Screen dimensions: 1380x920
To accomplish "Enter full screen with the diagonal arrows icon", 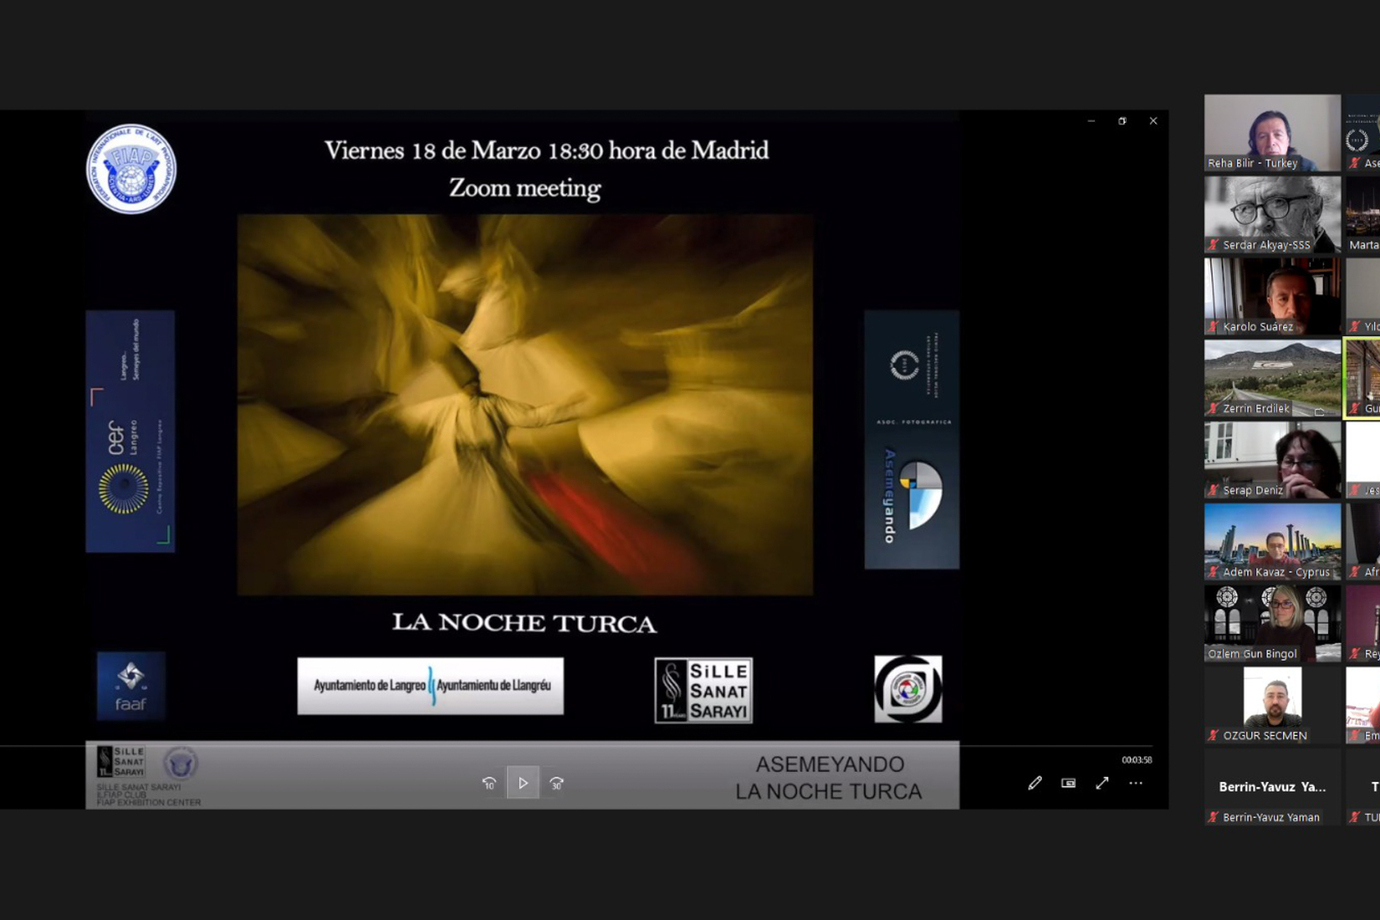I will [x=1102, y=783].
